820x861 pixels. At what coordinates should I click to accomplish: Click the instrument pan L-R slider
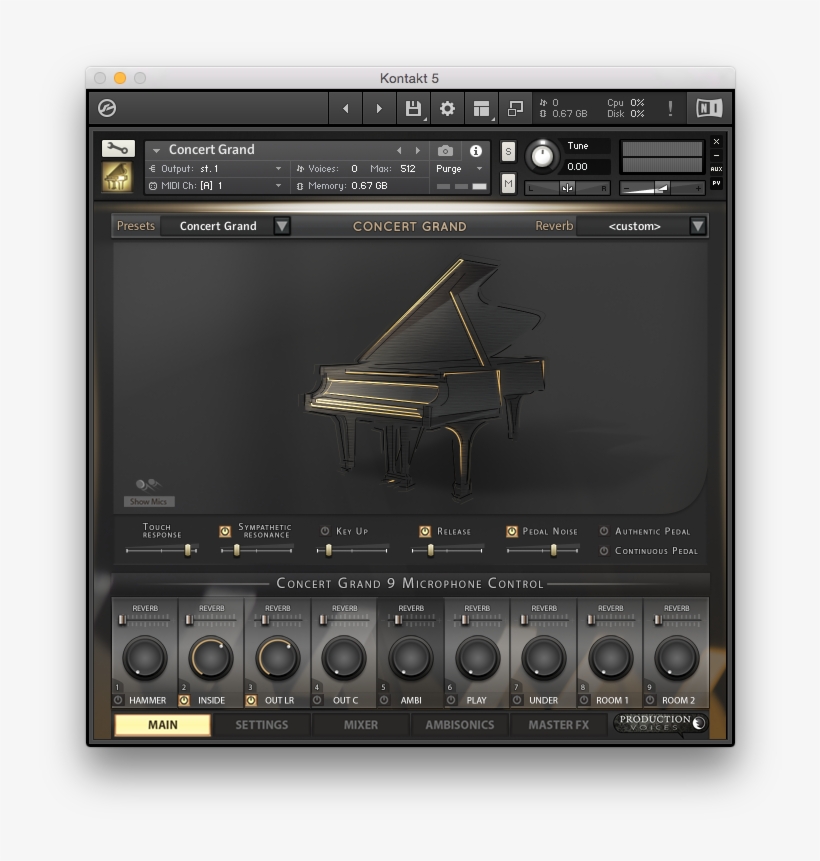(567, 188)
